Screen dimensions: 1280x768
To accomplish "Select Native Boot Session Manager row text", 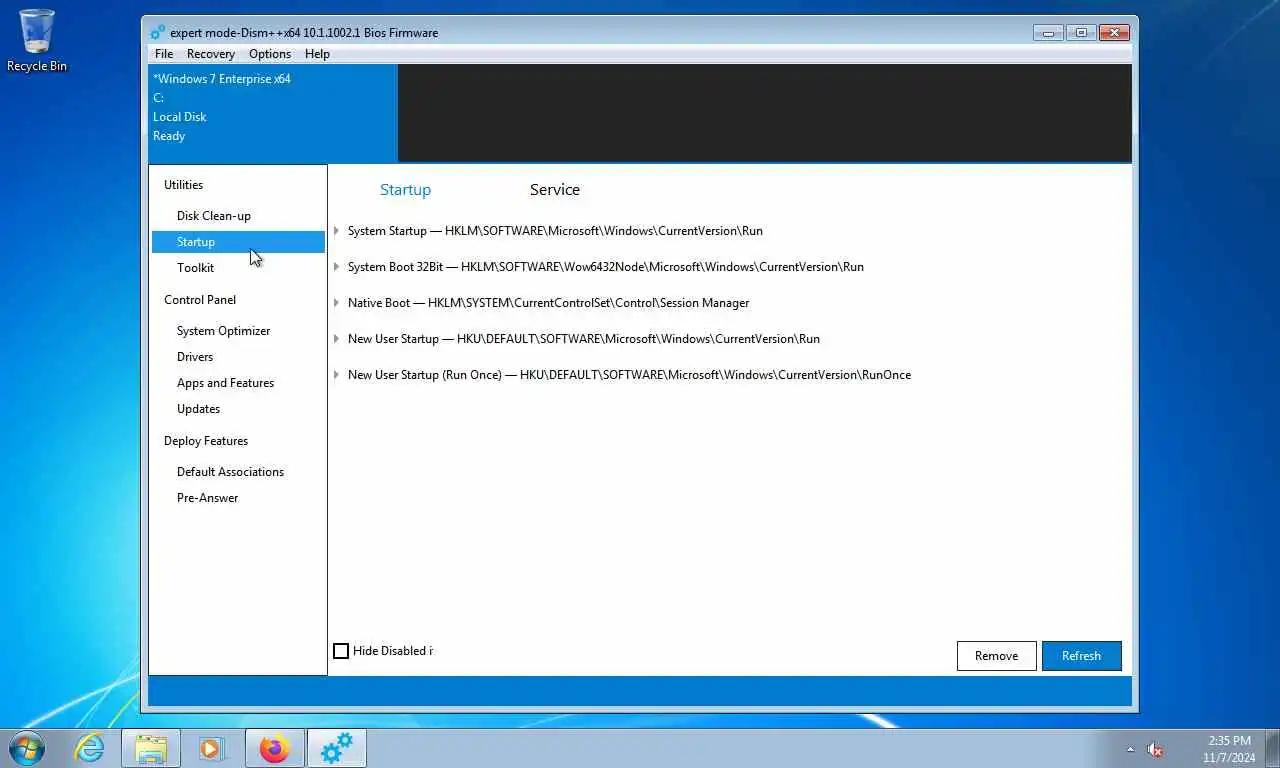I will click(x=548, y=303).
